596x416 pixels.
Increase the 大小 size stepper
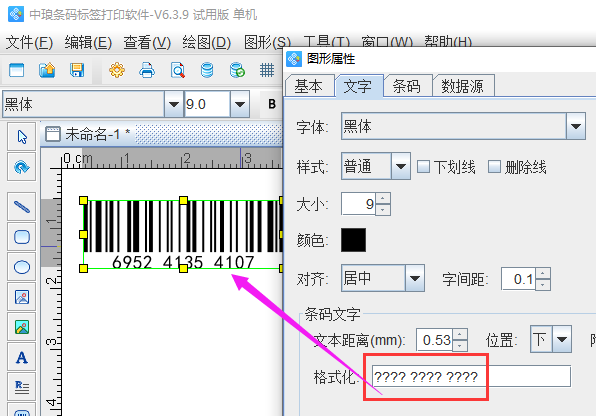(x=383, y=198)
